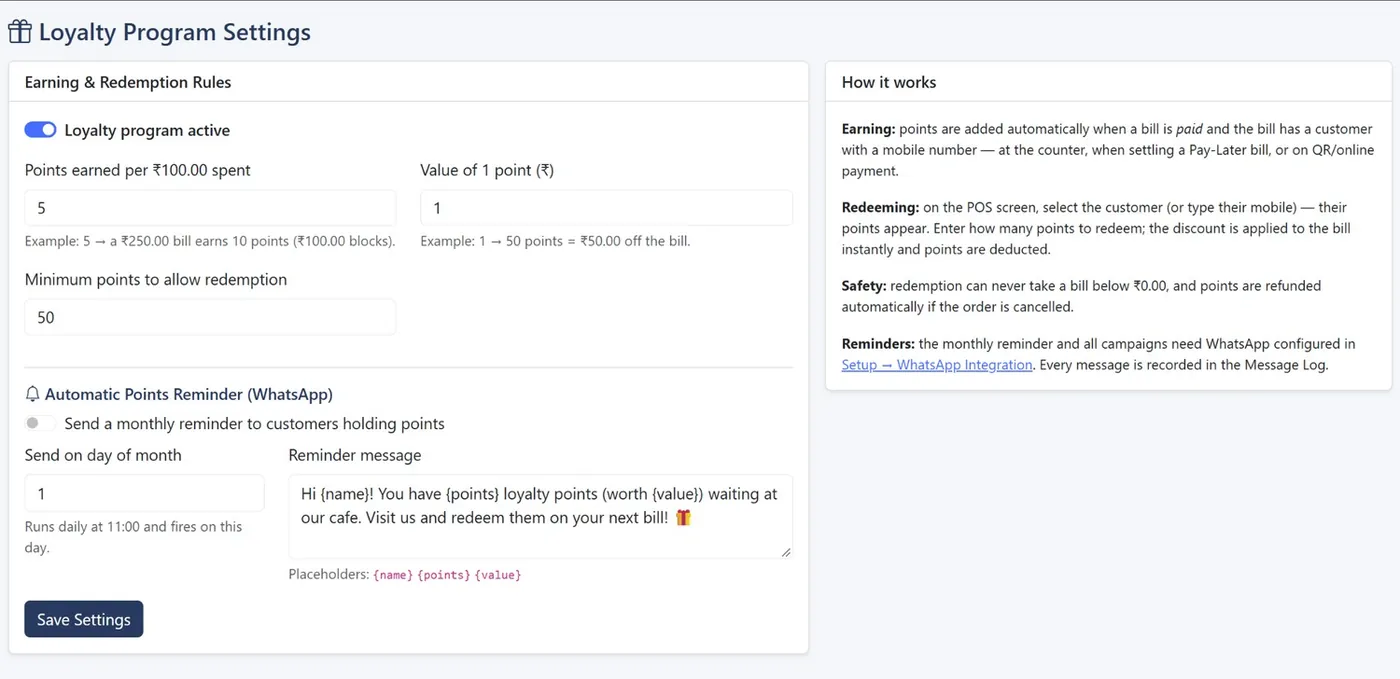The height and width of the screenshot is (679, 1400).
Task: Click the 'Minimum points to allow redemption' label
Action: point(156,279)
